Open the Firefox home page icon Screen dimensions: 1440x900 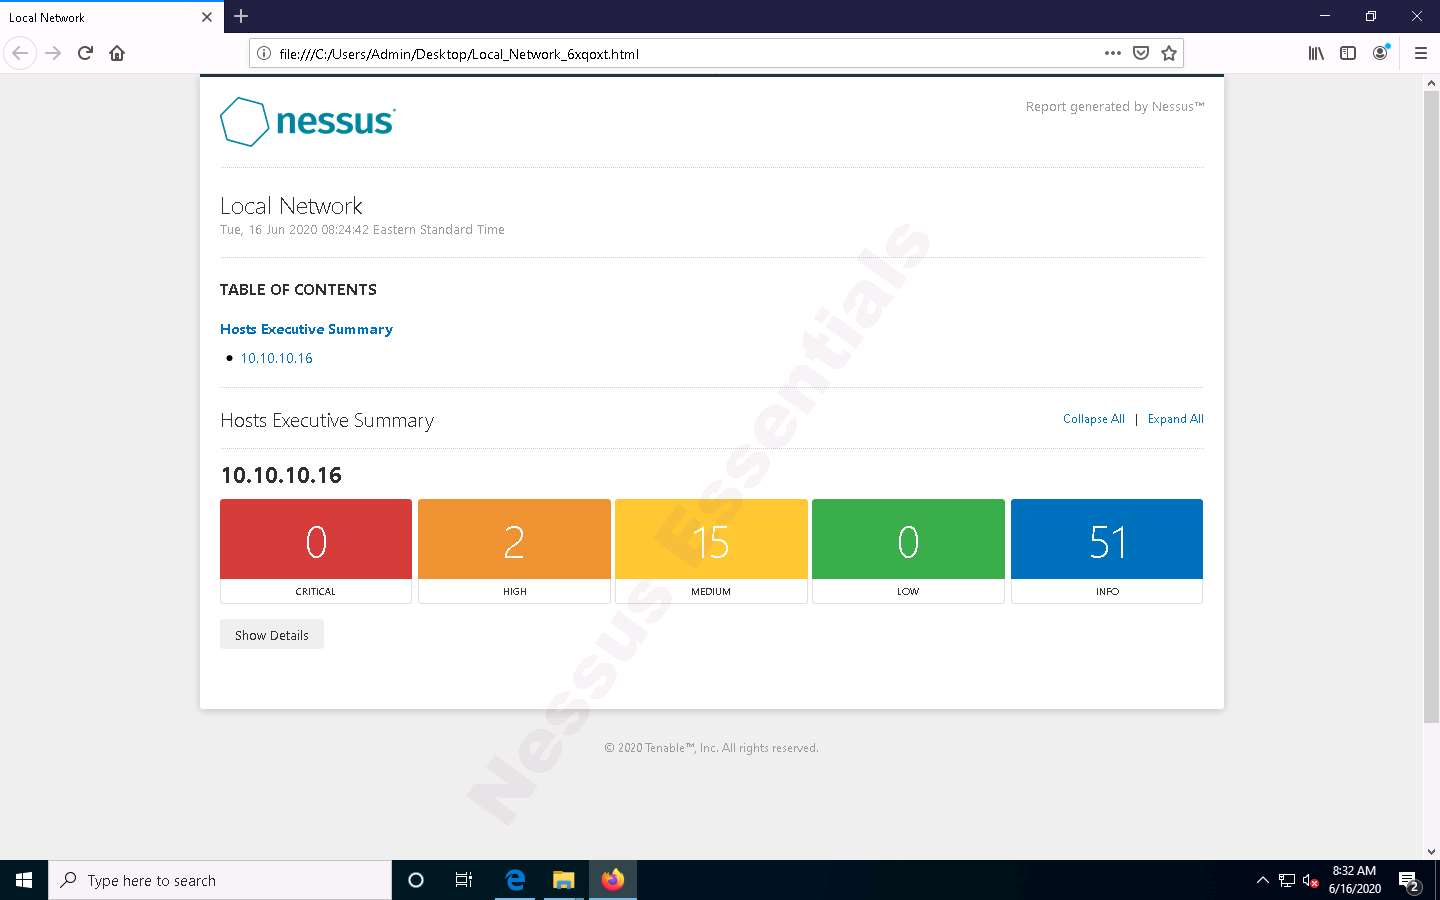click(117, 53)
